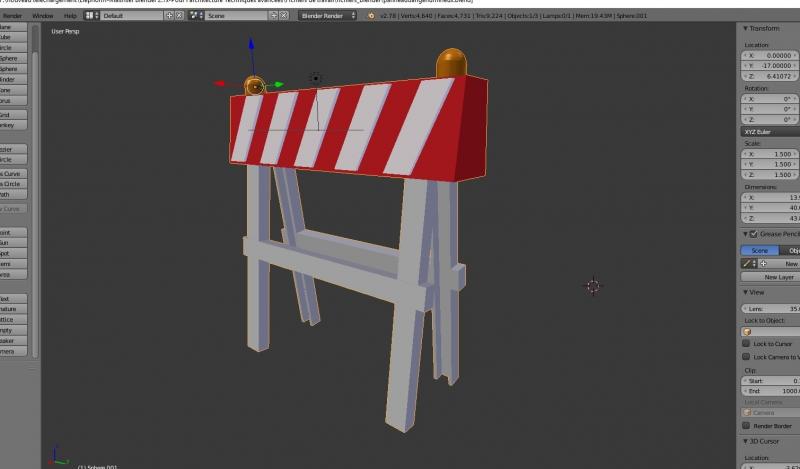800x469 pixels.
Task: Click the blue Z-axis manipulator arrow
Action: pos(252,45)
